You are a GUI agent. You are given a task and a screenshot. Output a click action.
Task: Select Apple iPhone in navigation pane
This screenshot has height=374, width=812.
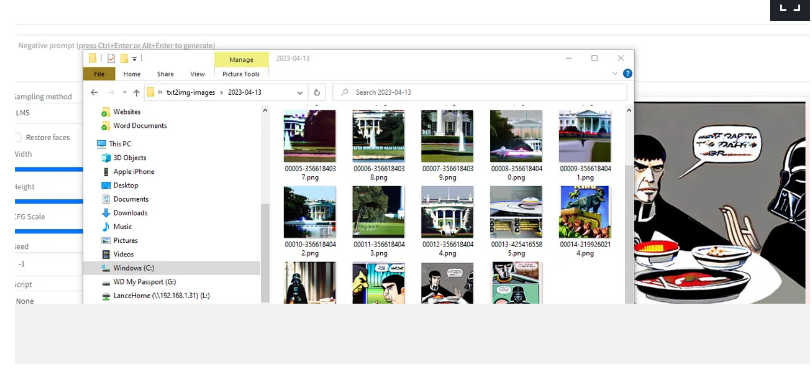coord(134,171)
